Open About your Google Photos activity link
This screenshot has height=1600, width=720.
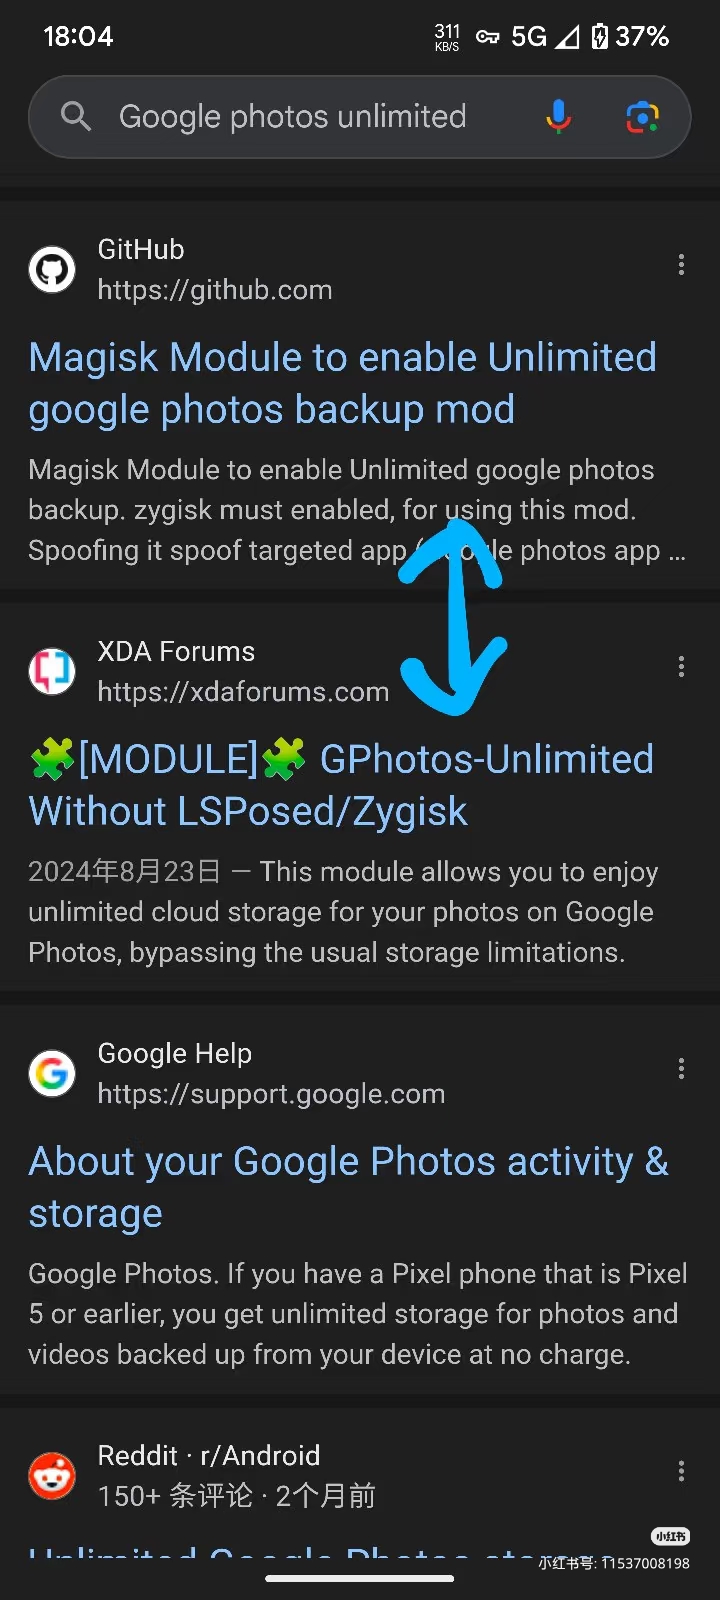click(348, 1187)
